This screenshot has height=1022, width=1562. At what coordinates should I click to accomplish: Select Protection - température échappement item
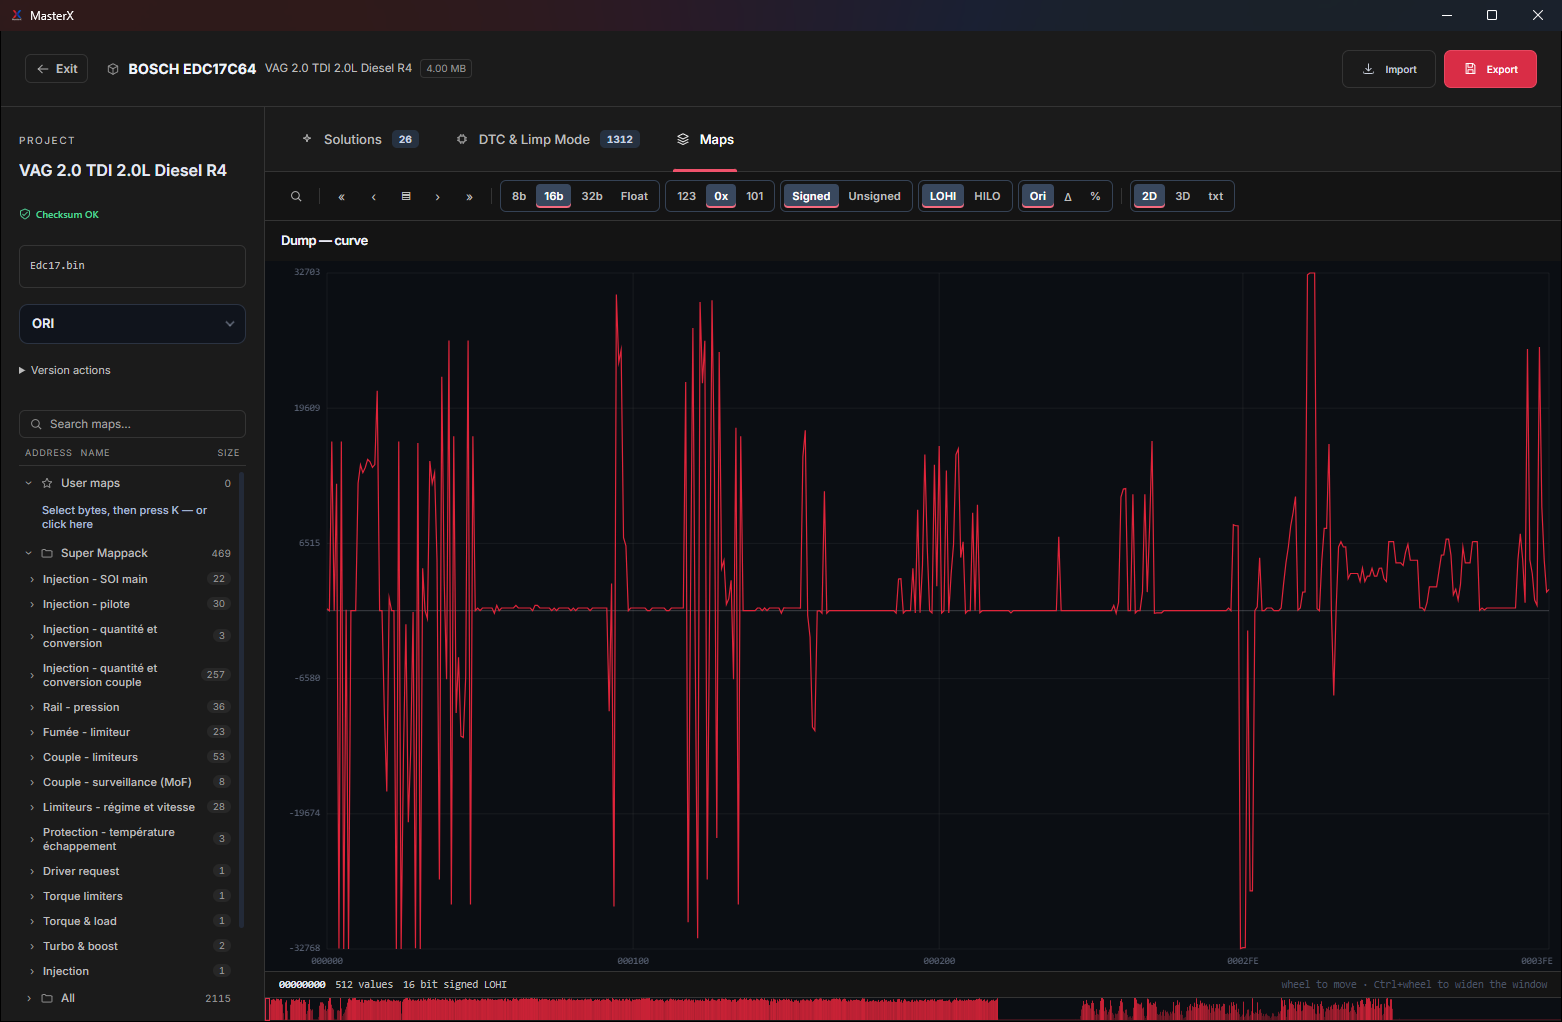click(130, 839)
